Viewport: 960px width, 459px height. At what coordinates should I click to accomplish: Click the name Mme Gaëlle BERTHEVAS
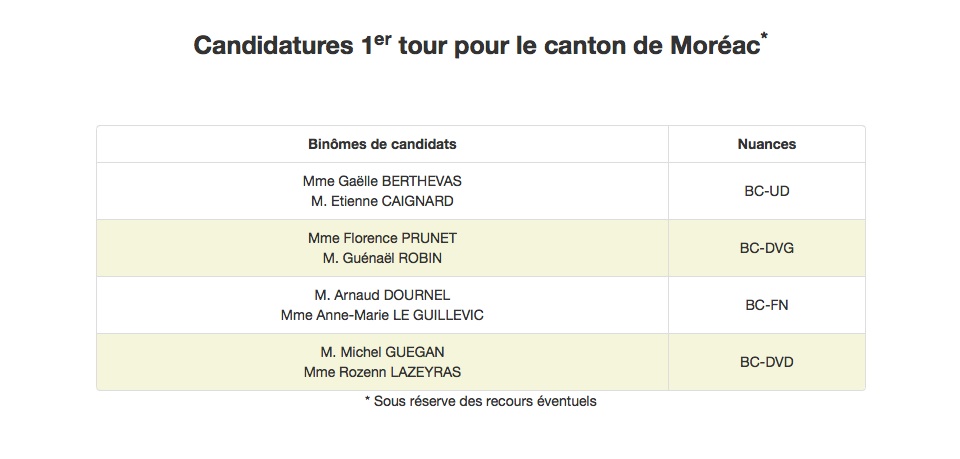point(382,181)
